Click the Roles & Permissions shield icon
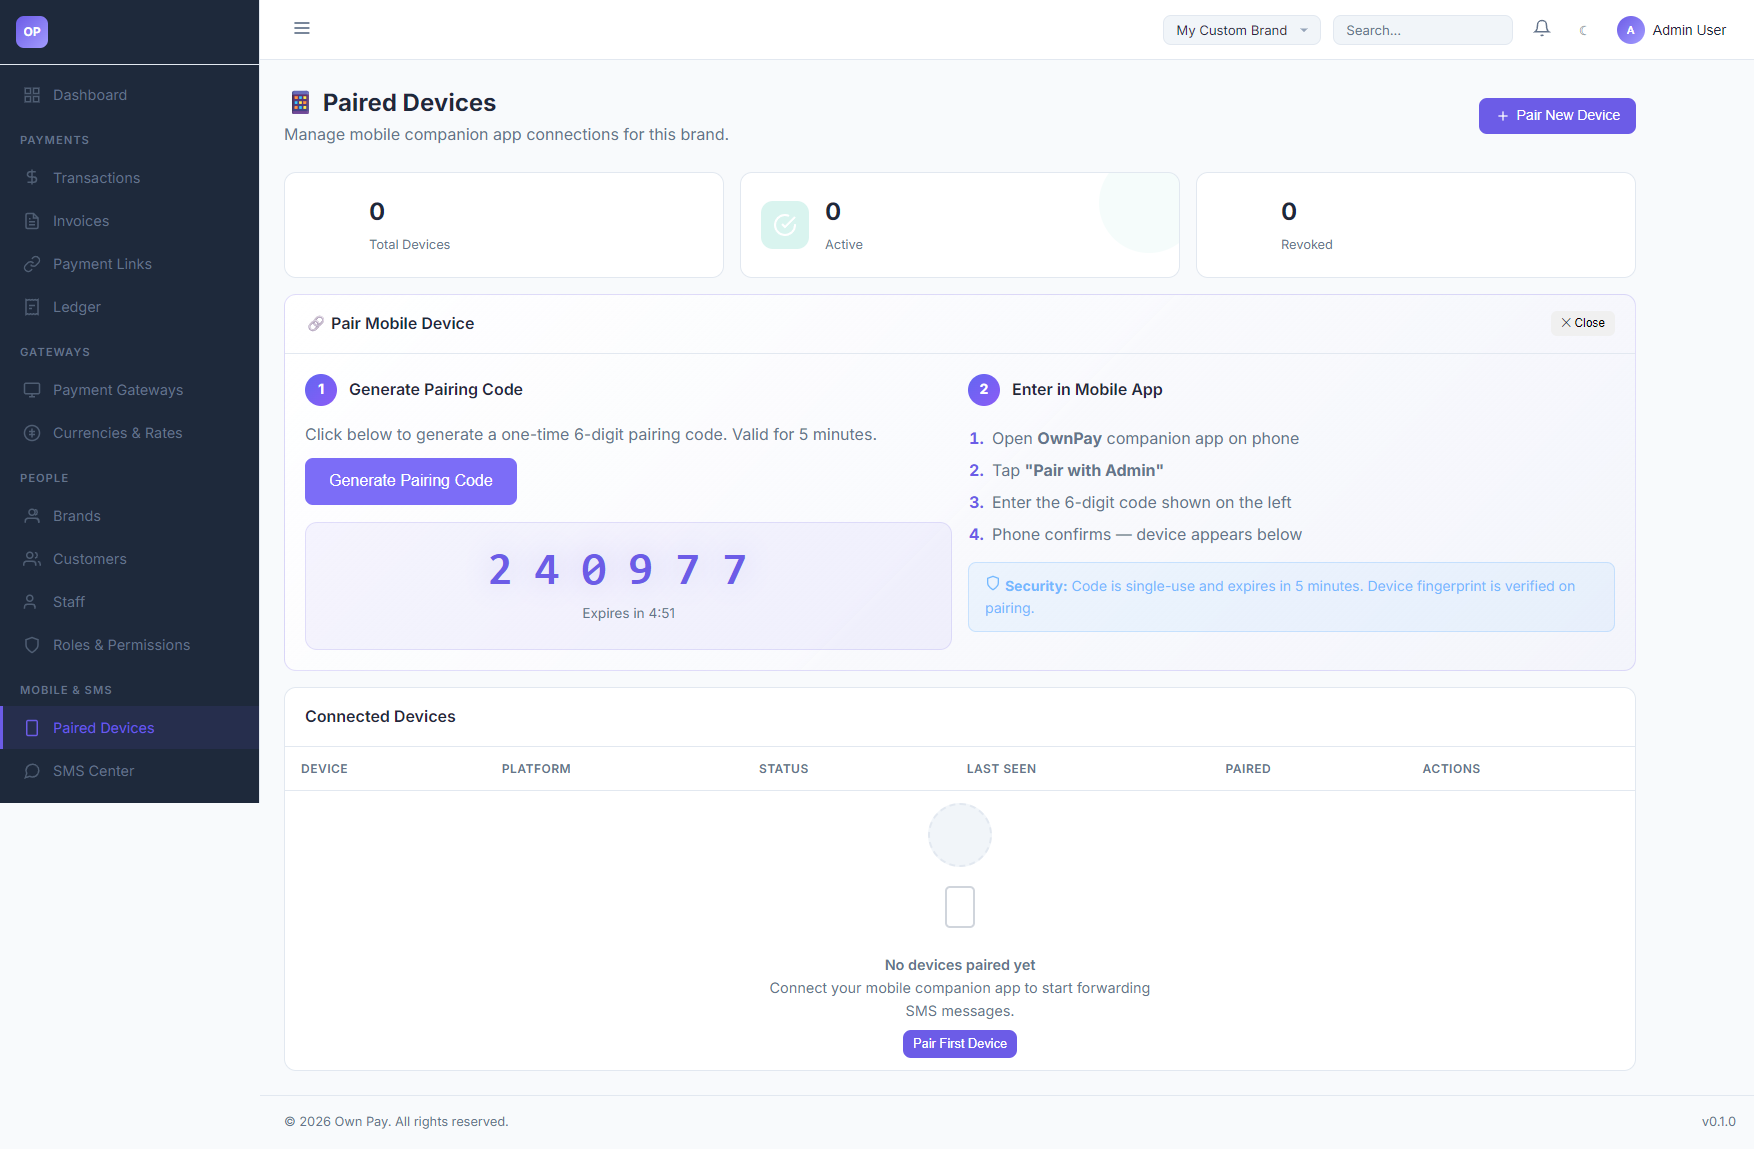Screen dimensions: 1754x1149 (32, 645)
